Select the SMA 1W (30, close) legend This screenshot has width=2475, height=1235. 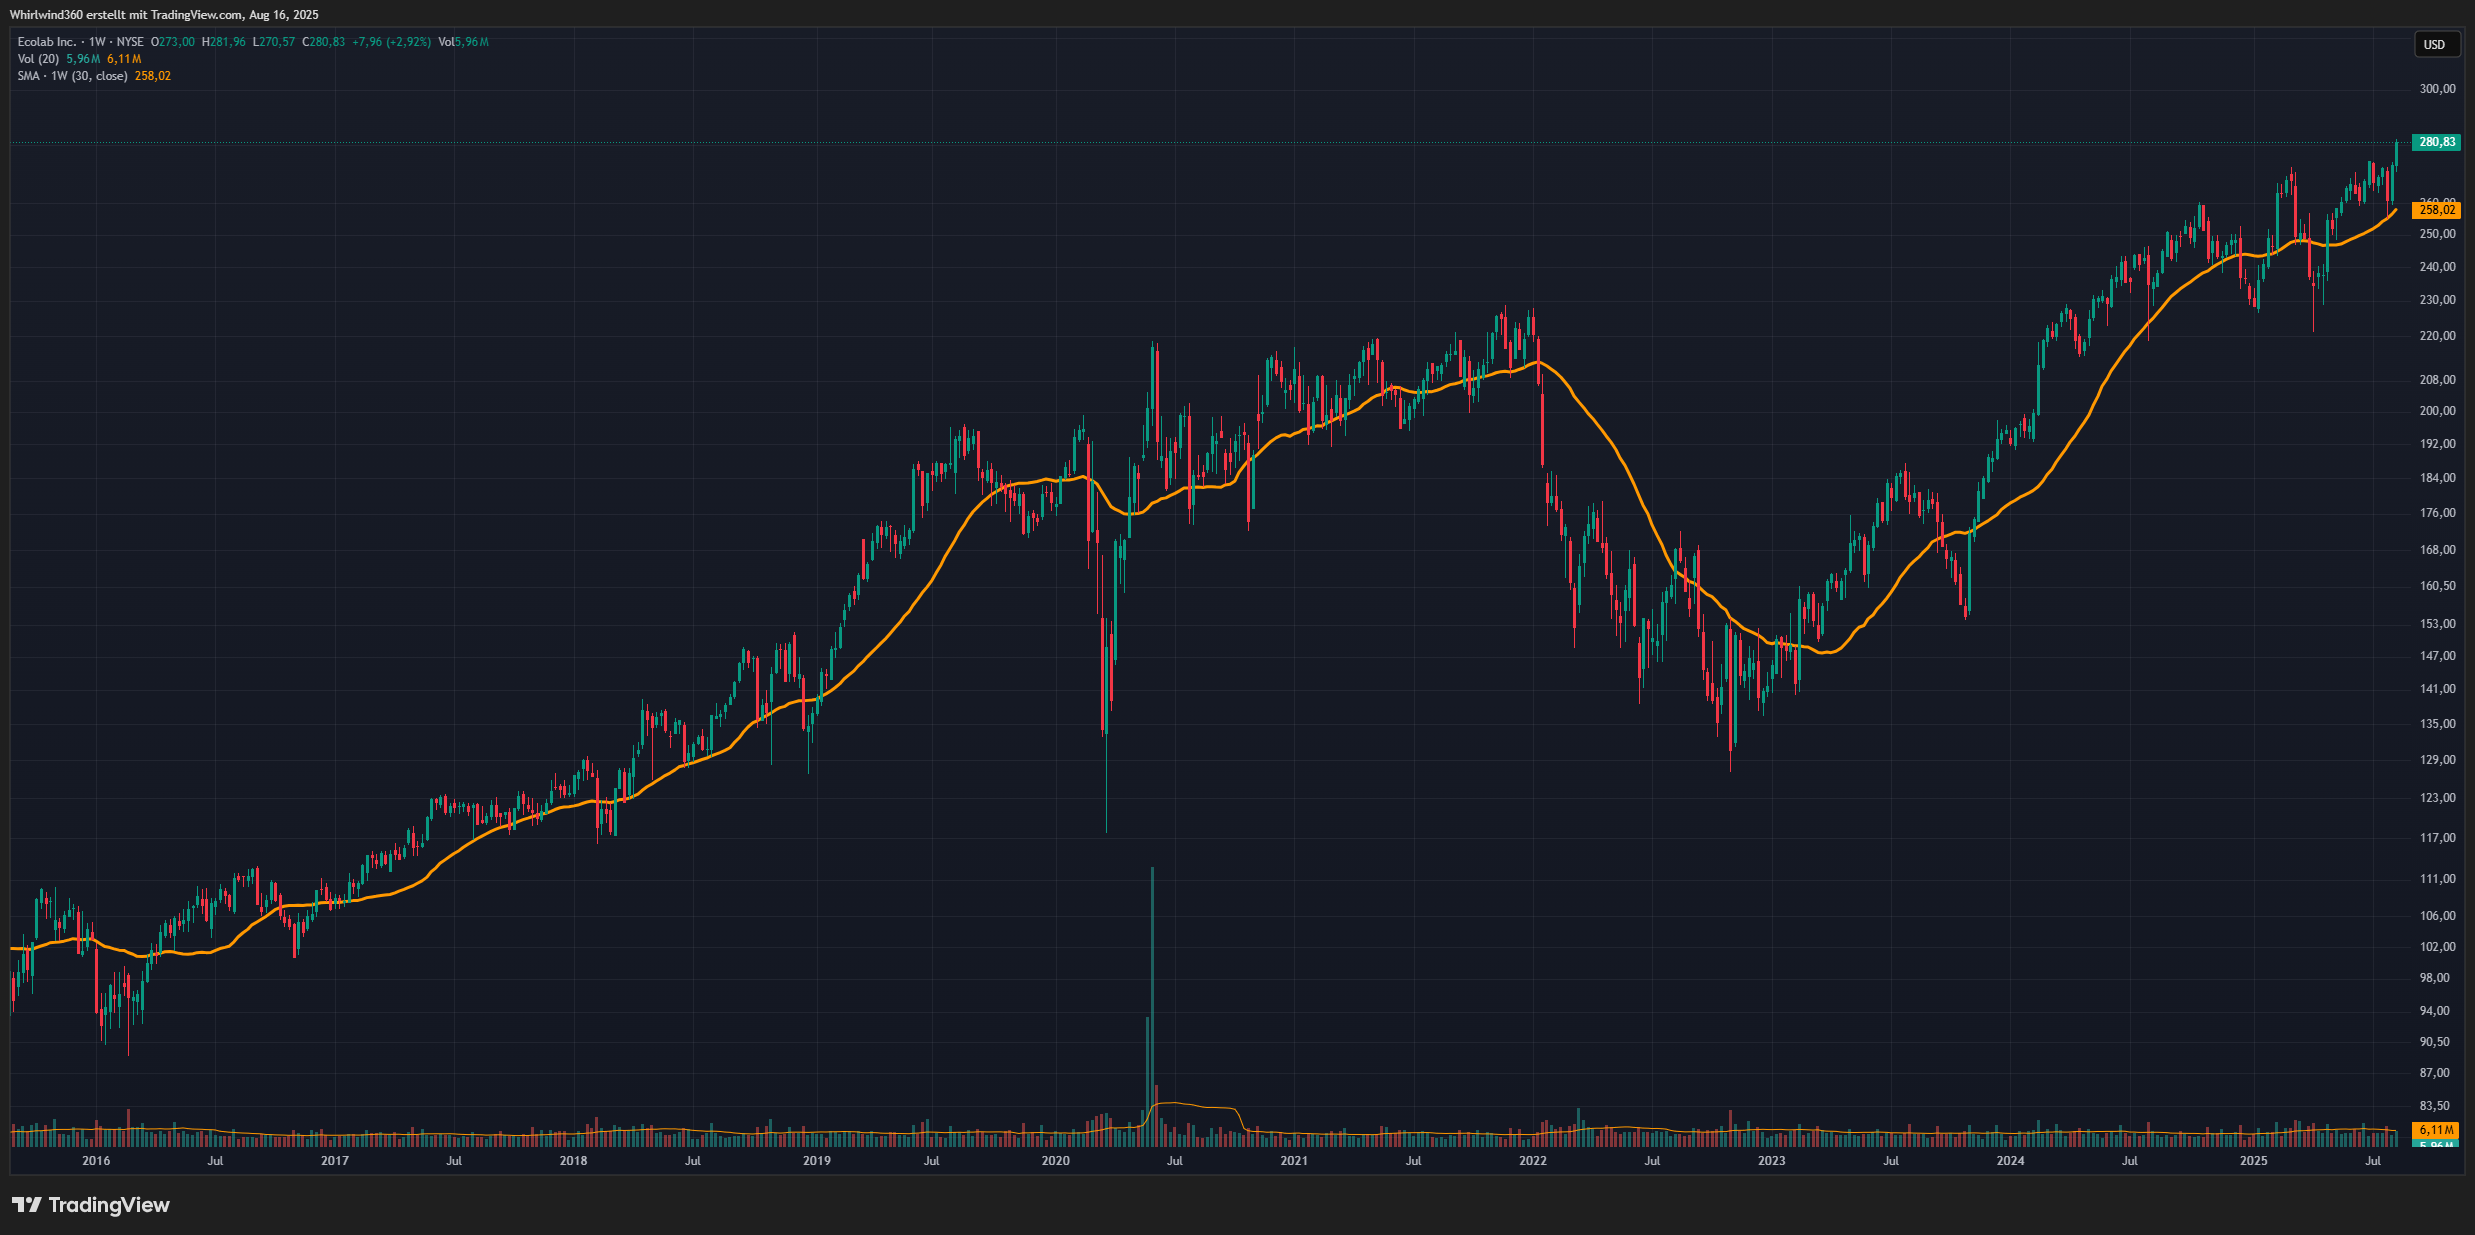(72, 76)
